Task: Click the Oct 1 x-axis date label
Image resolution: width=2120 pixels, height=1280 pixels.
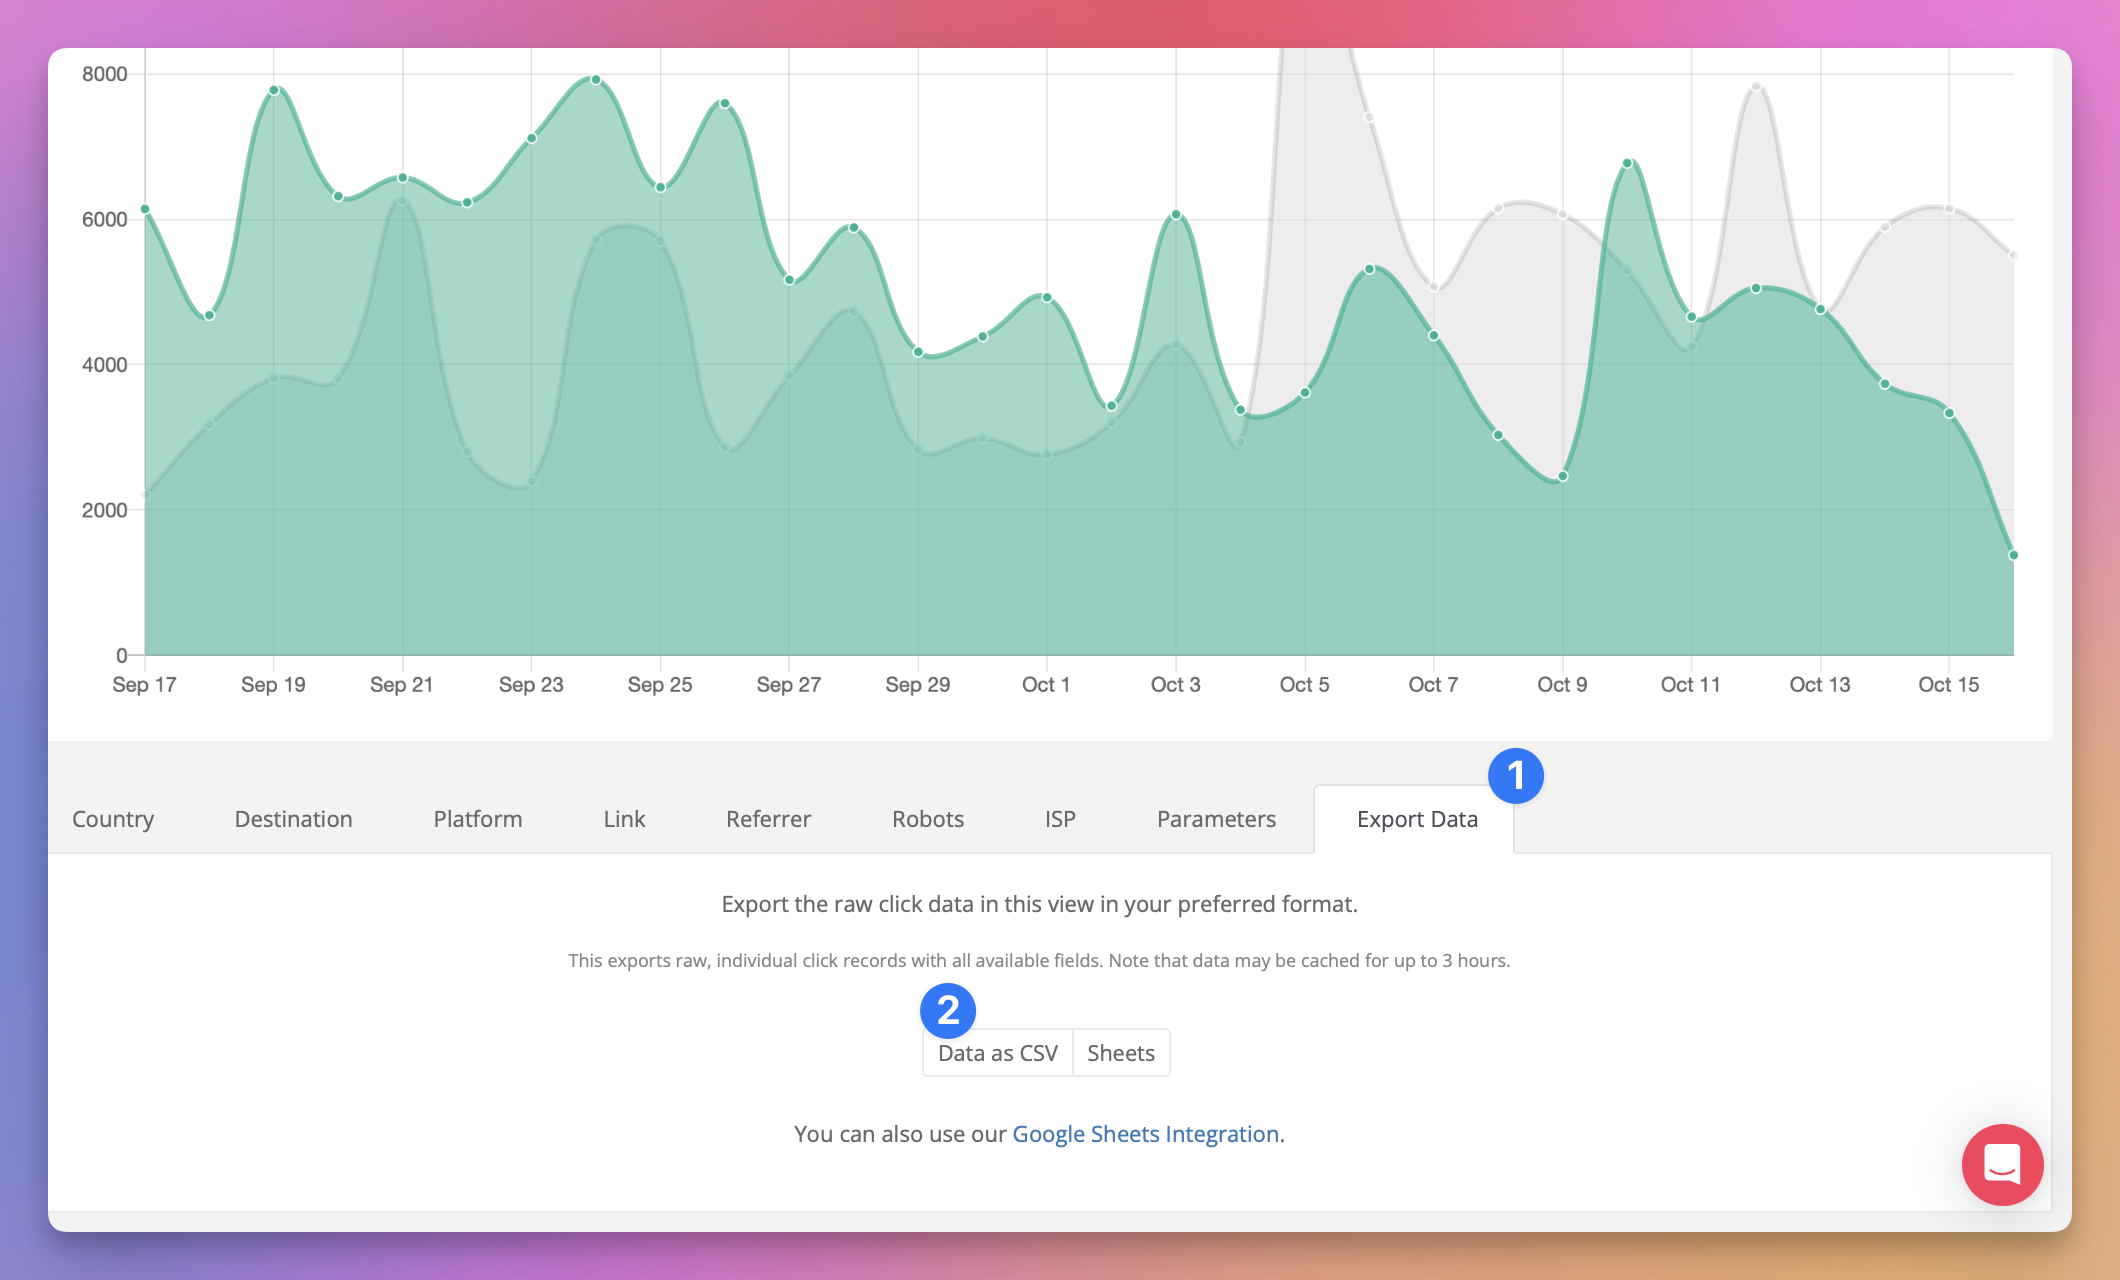Action: point(1046,685)
